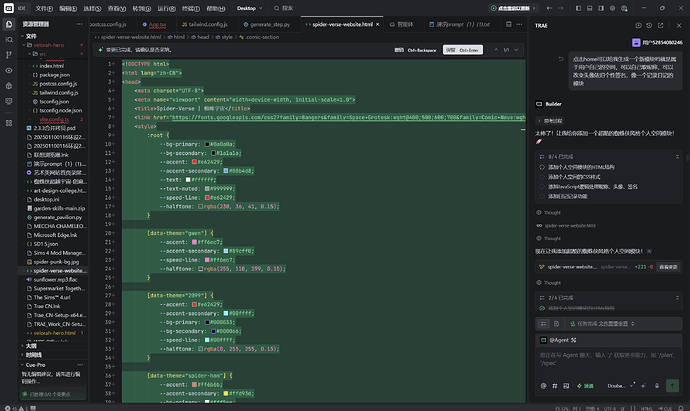Click the keep changes Ctrl+Enter button
The image size is (690, 411).
(462, 50)
